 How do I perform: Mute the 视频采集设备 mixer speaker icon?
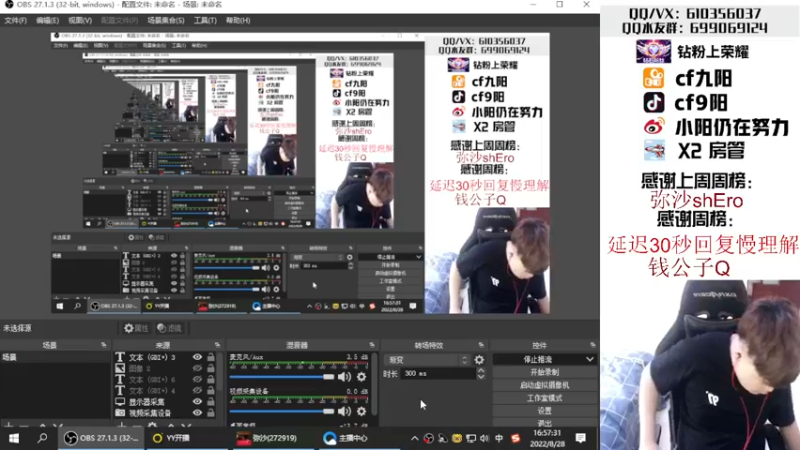click(344, 411)
